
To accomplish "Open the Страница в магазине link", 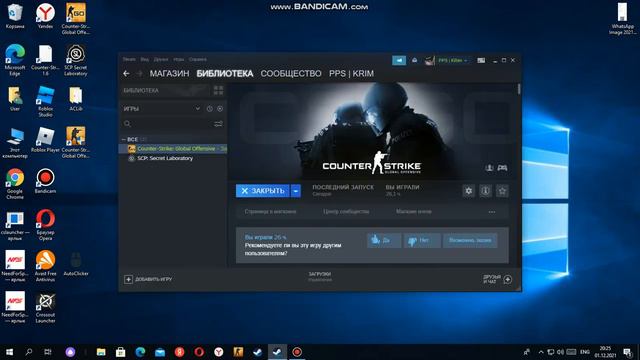I will tap(270, 211).
